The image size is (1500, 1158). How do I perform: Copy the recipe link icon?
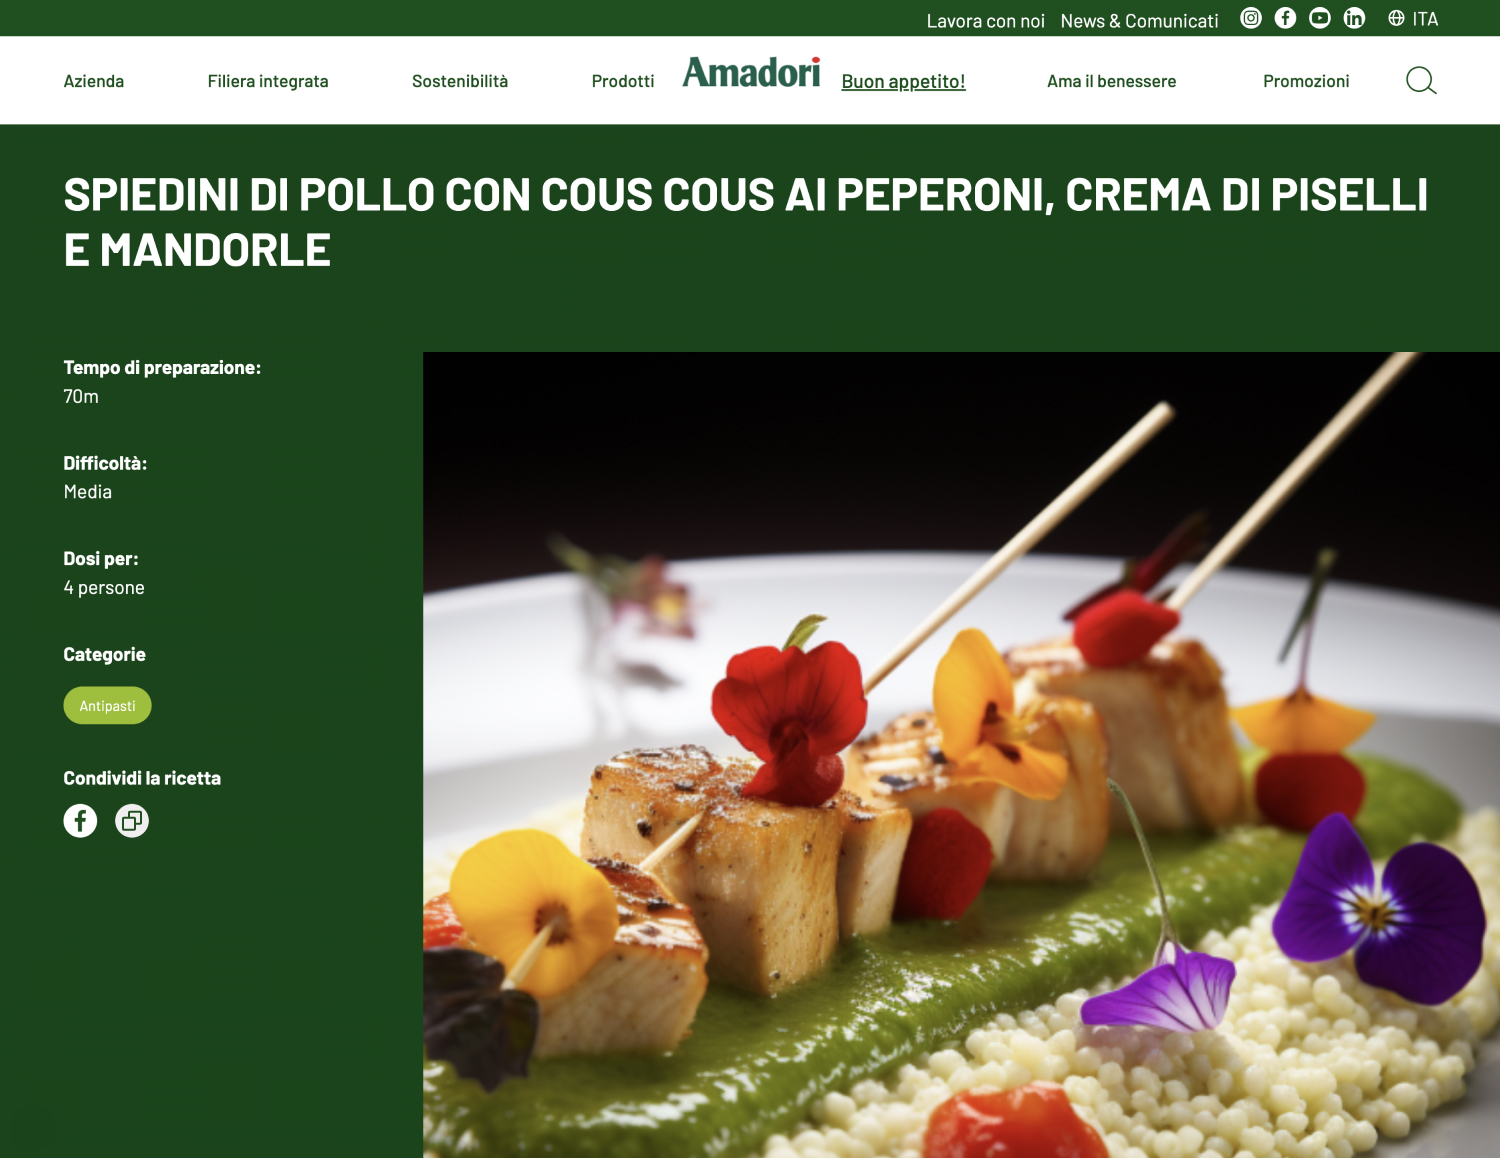click(x=132, y=821)
